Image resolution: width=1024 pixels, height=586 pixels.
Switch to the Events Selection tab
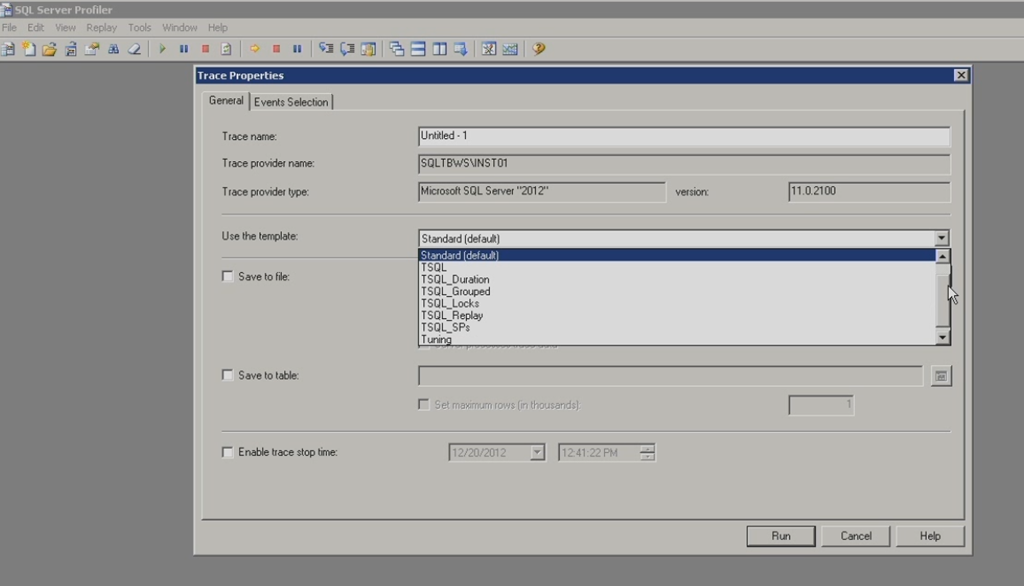coord(291,102)
